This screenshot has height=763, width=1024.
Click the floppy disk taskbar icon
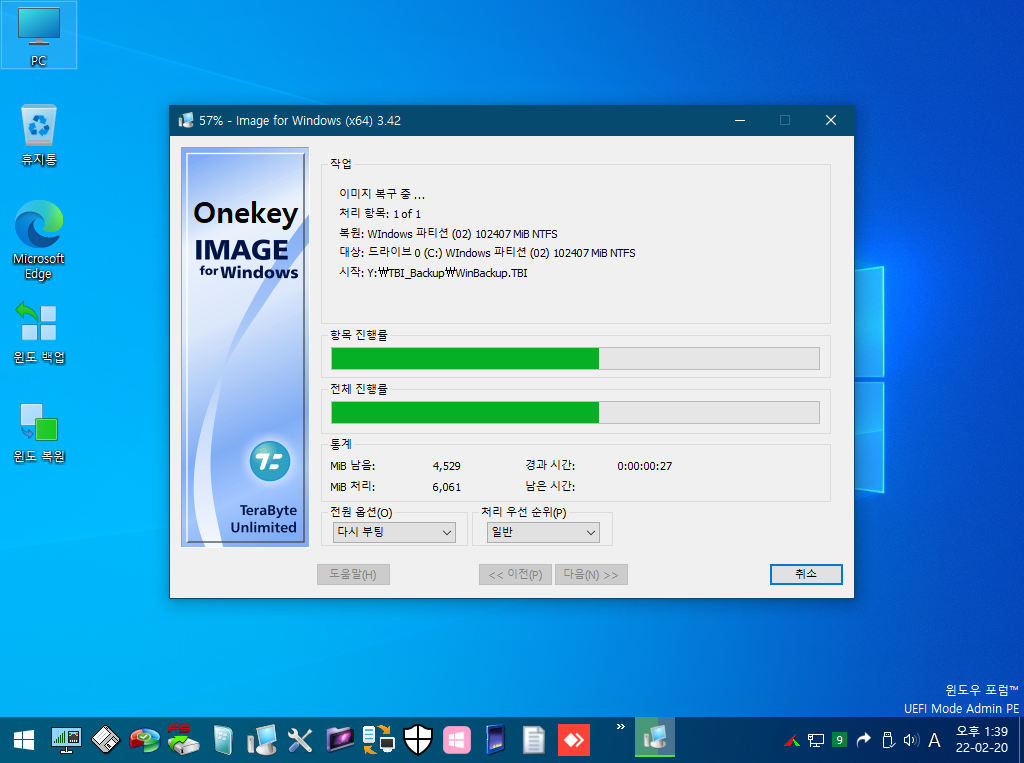tap(105, 740)
